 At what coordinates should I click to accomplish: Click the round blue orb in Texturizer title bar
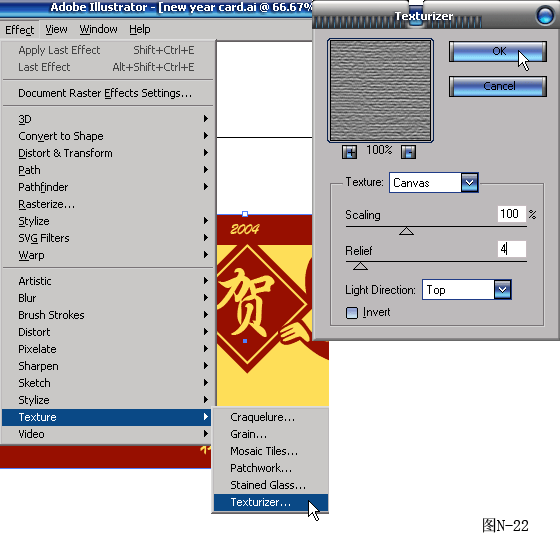[545, 15]
